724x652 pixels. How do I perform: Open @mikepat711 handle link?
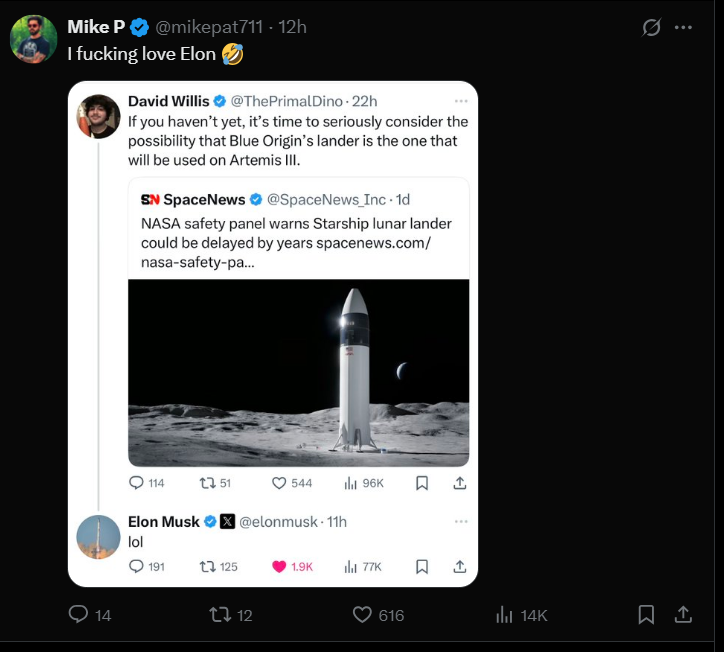coord(209,27)
